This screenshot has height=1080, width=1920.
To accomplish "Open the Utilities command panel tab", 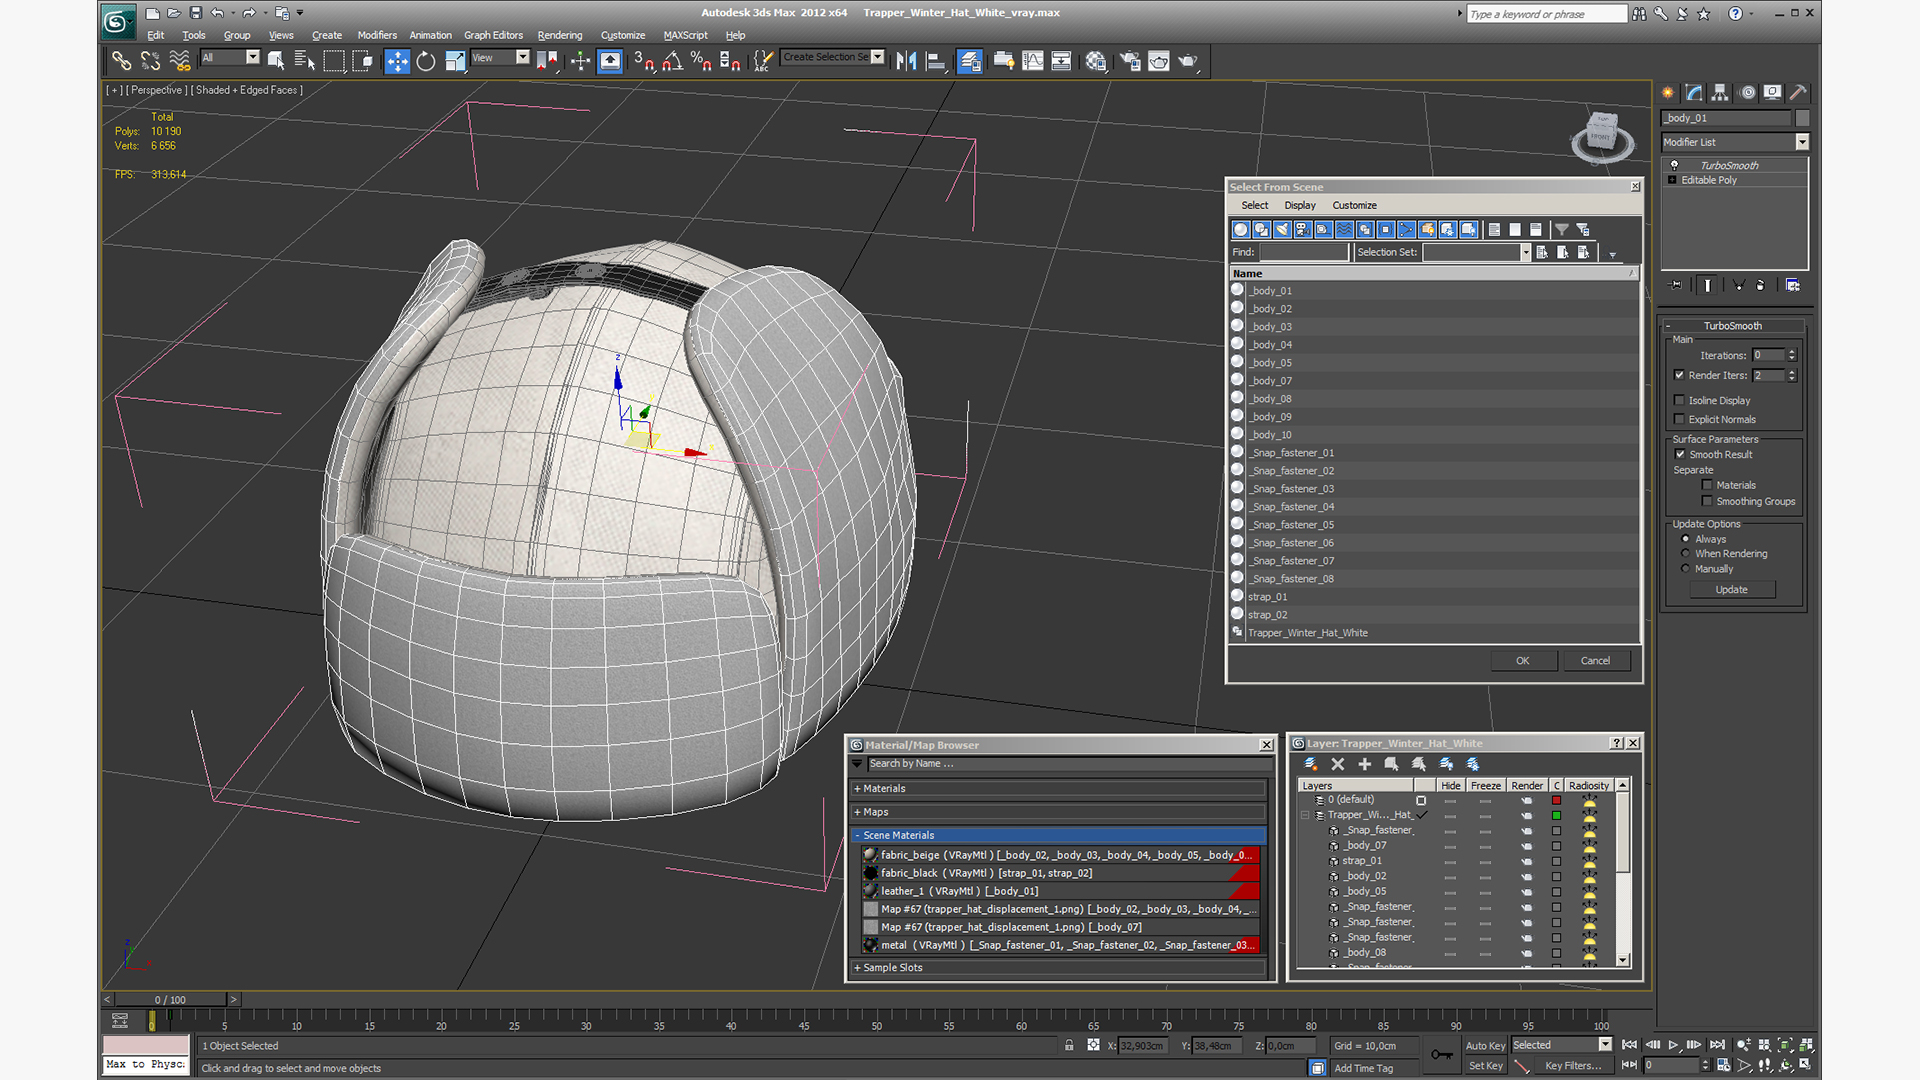I will 1798,92.
